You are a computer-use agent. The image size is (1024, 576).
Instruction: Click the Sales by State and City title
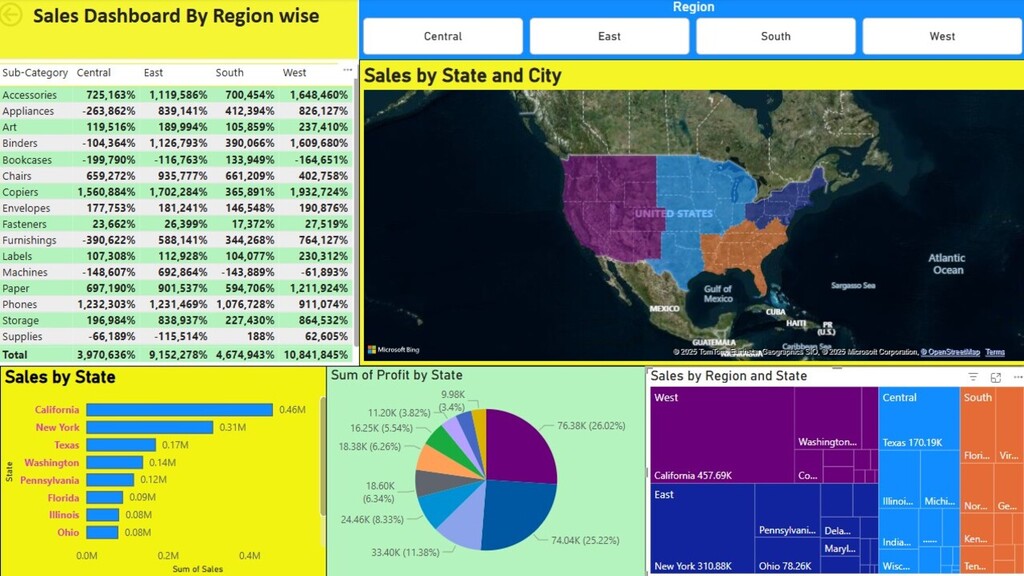(x=462, y=75)
